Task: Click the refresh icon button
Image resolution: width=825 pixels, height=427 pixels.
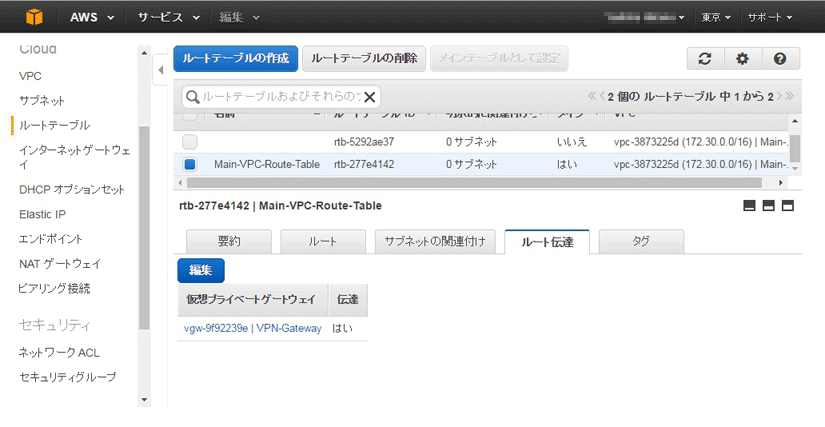Action: [705, 59]
